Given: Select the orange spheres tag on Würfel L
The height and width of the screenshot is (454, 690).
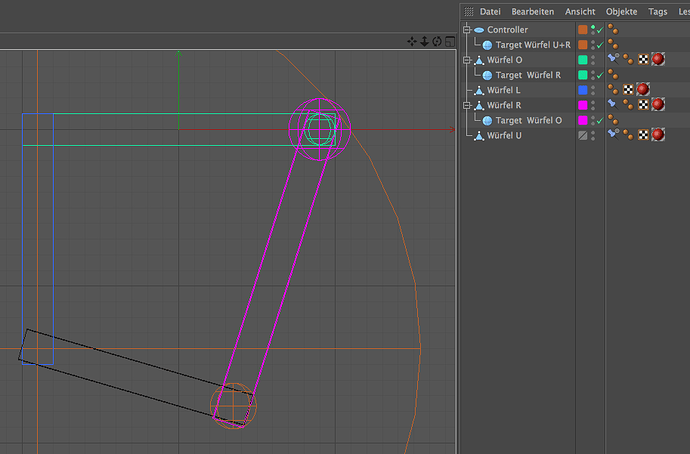Looking at the screenshot, I should click(613, 89).
